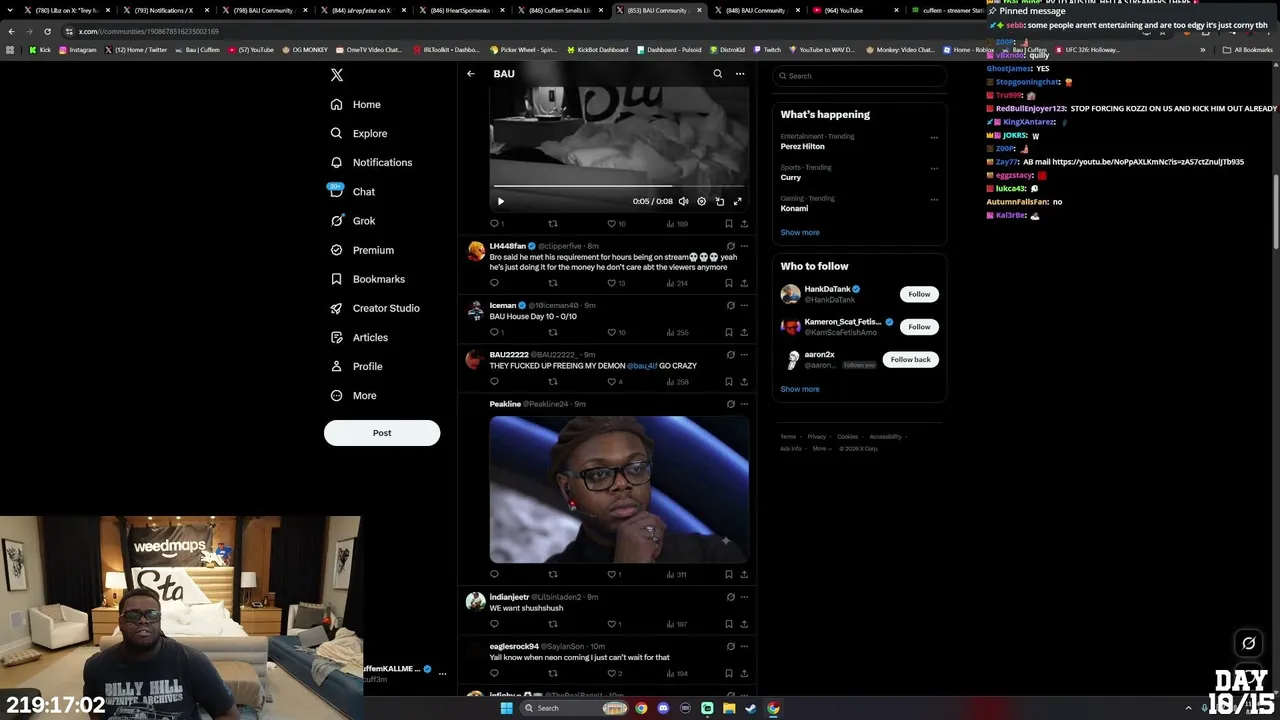Open account menu next to cuffemKALLME

pyautogui.click(x=442, y=673)
